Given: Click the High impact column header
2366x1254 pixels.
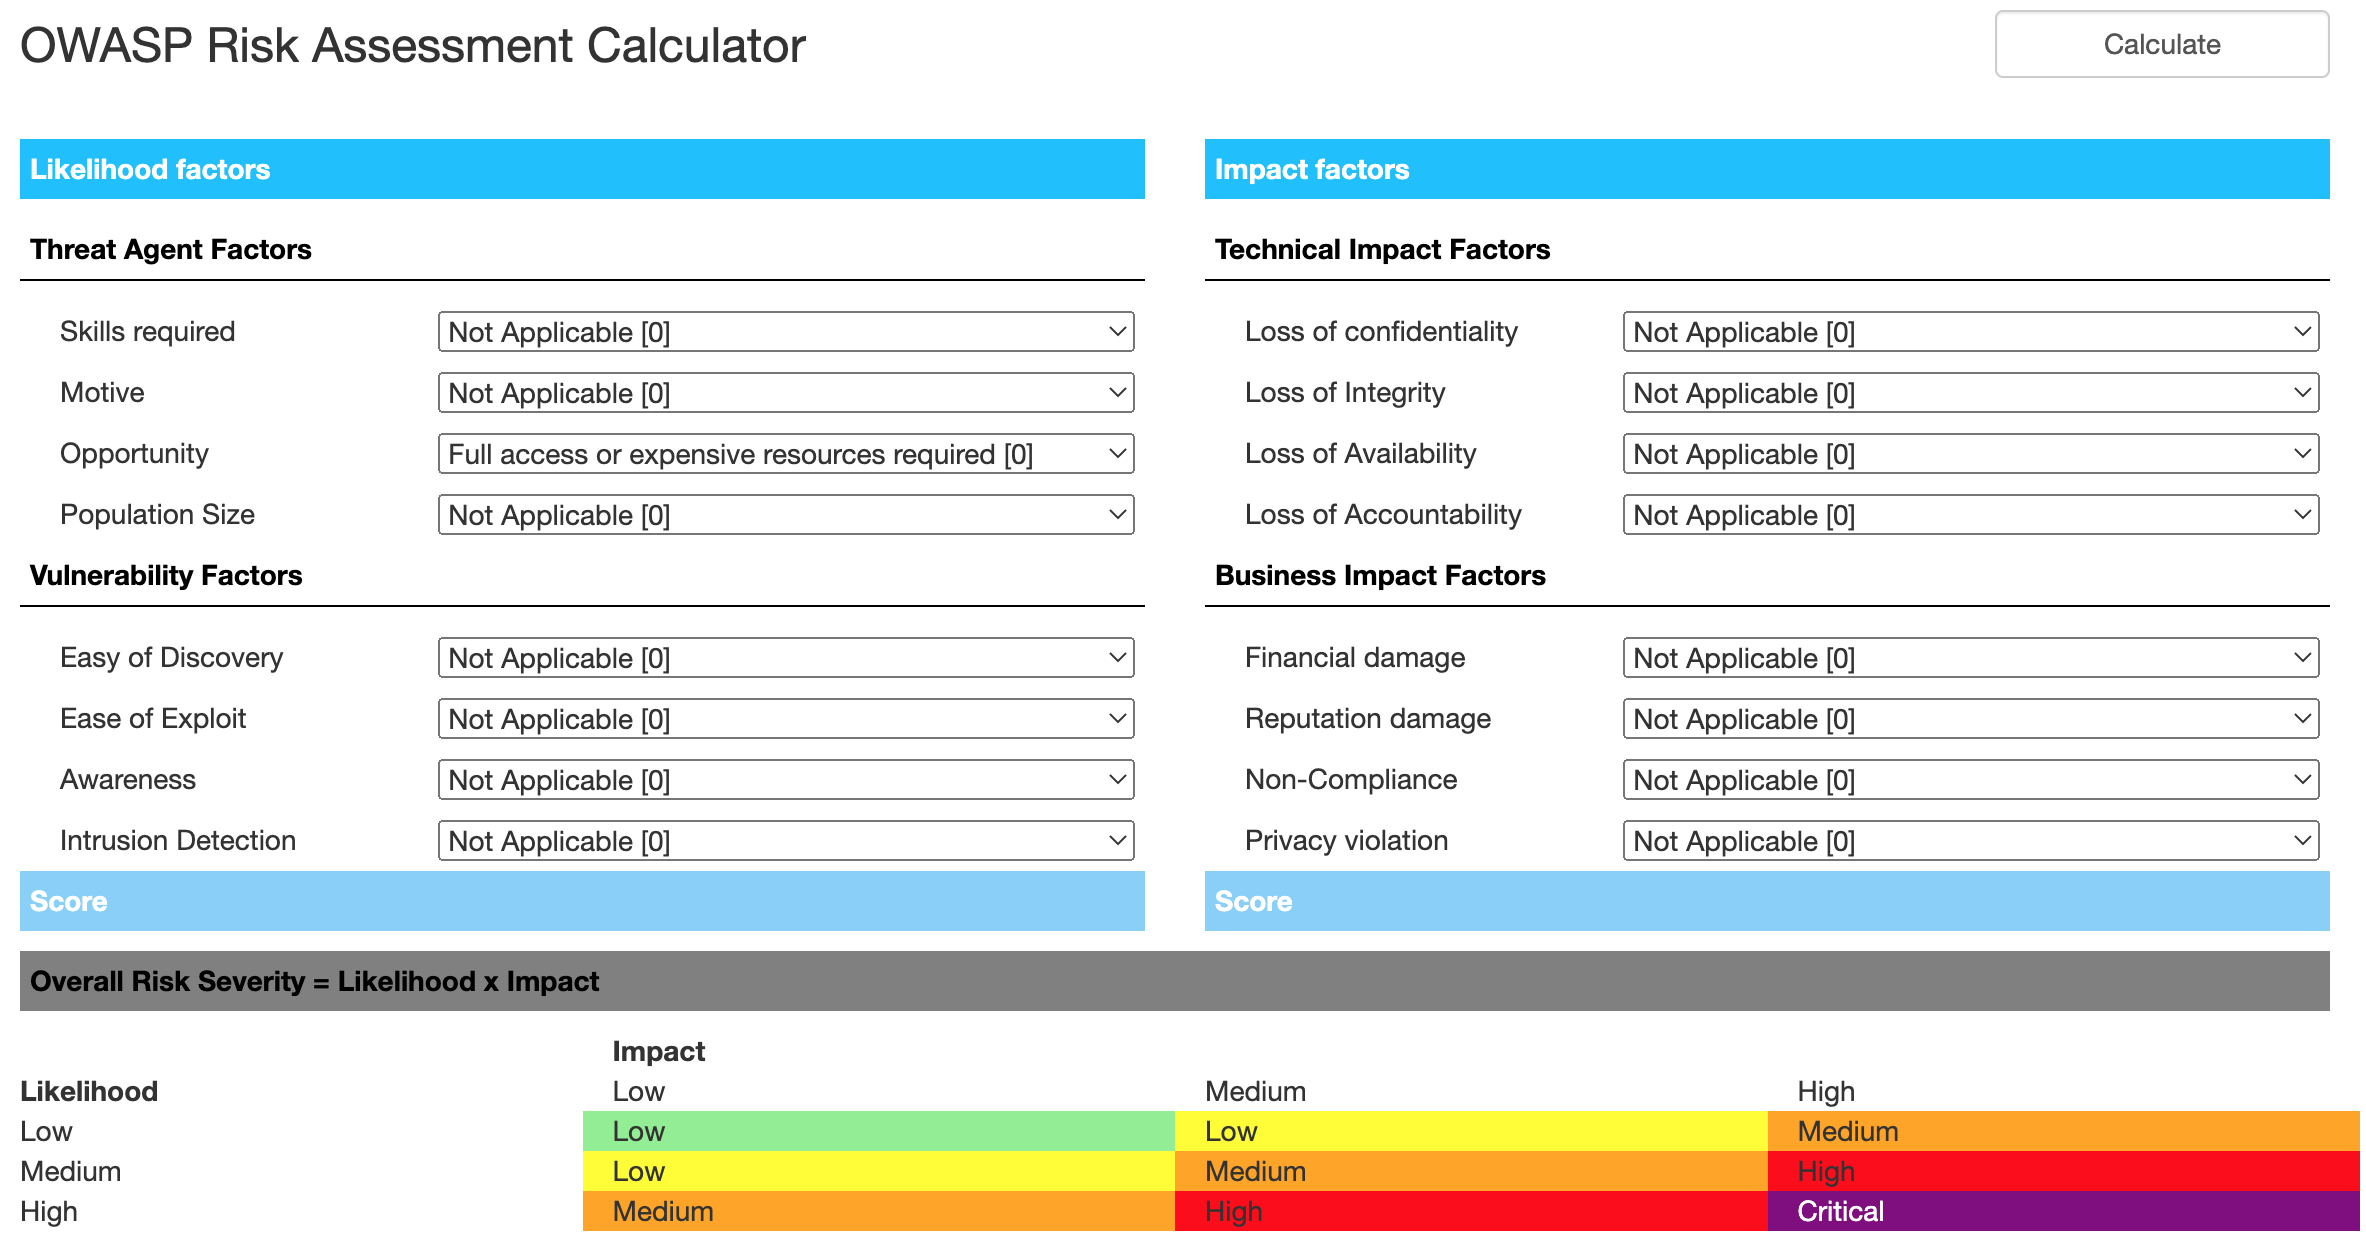Looking at the screenshot, I should point(1826,1091).
